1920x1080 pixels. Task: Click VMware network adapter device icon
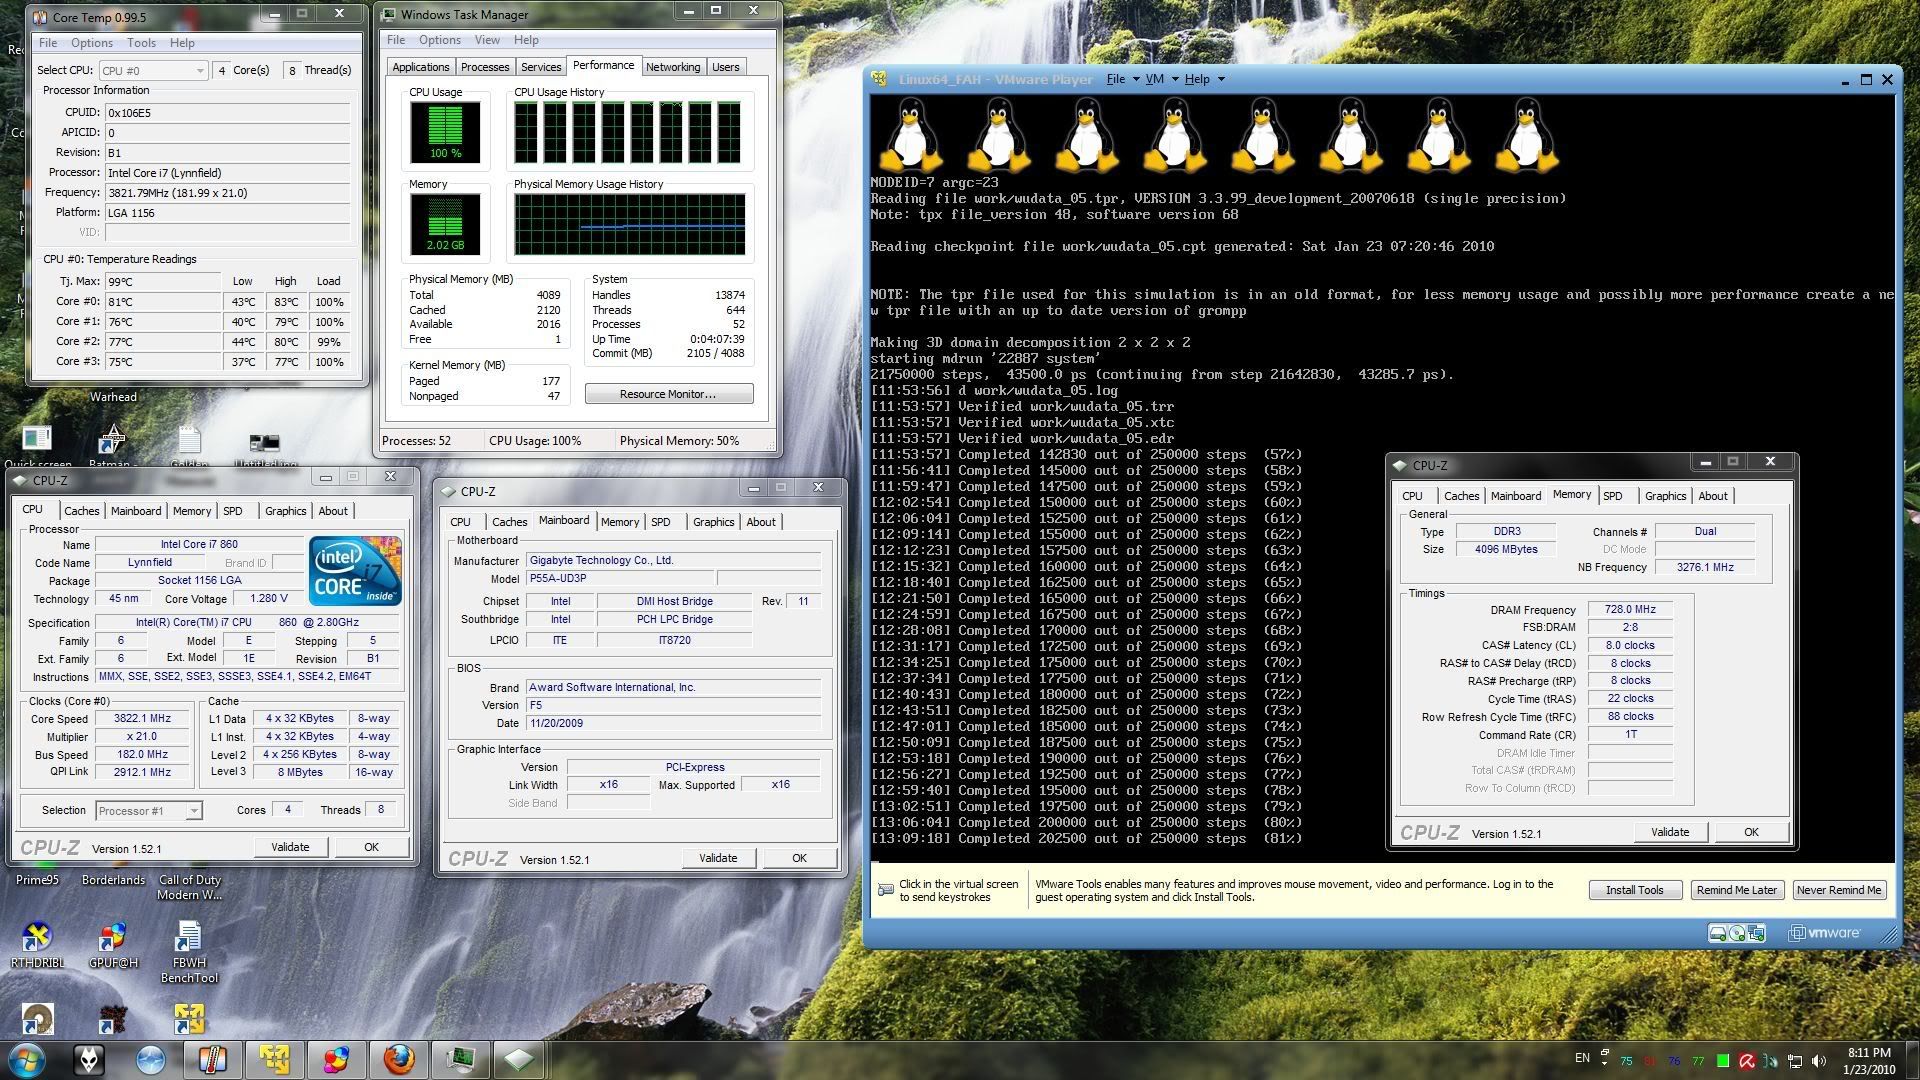point(1756,933)
